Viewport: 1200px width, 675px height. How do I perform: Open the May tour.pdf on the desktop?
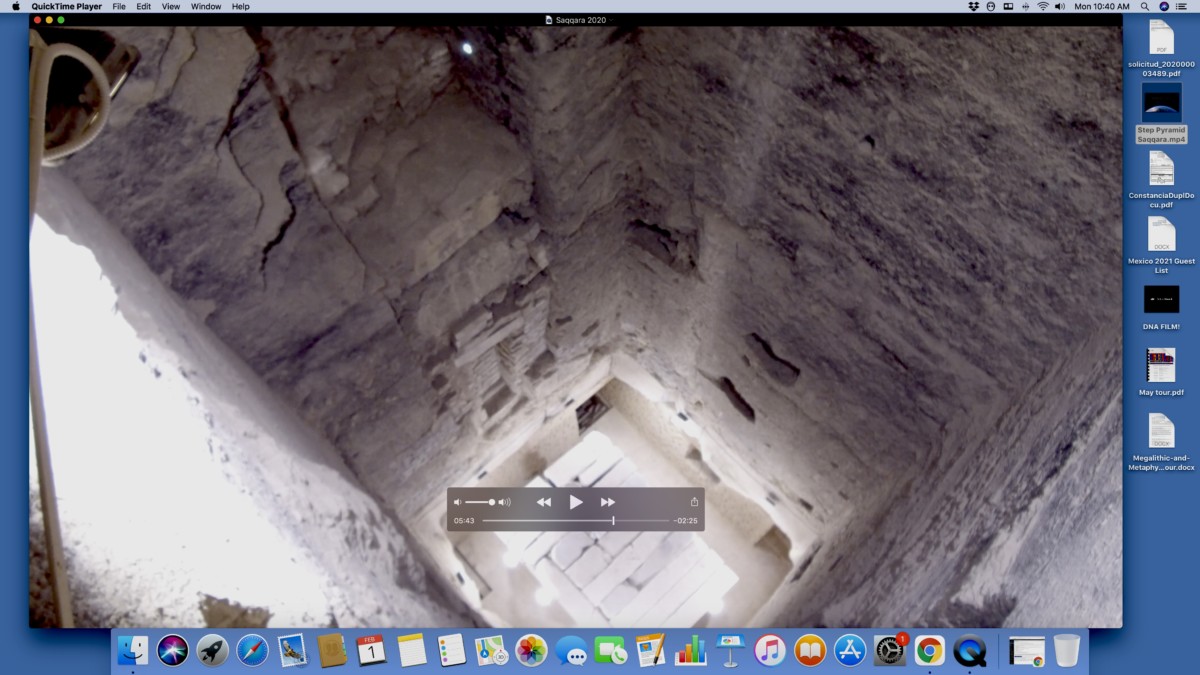coord(1161,365)
